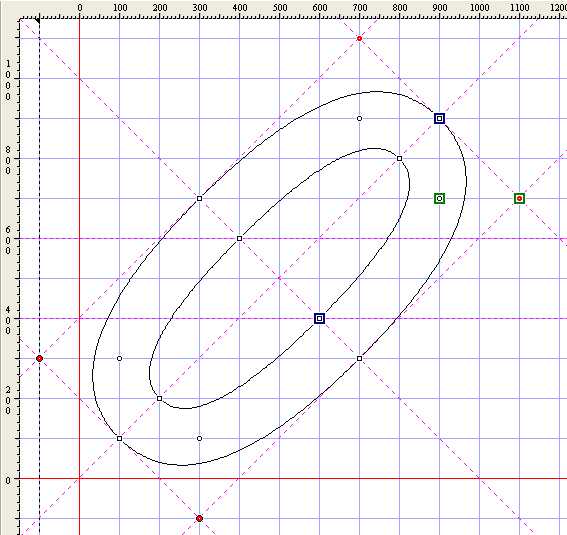Click the black triangle marker on the top ruler

coord(38,21)
